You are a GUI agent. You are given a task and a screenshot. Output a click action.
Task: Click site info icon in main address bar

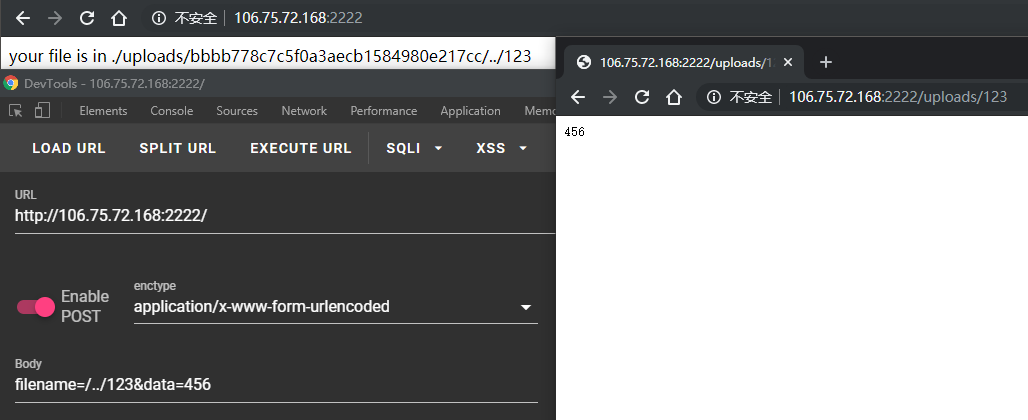click(x=159, y=18)
